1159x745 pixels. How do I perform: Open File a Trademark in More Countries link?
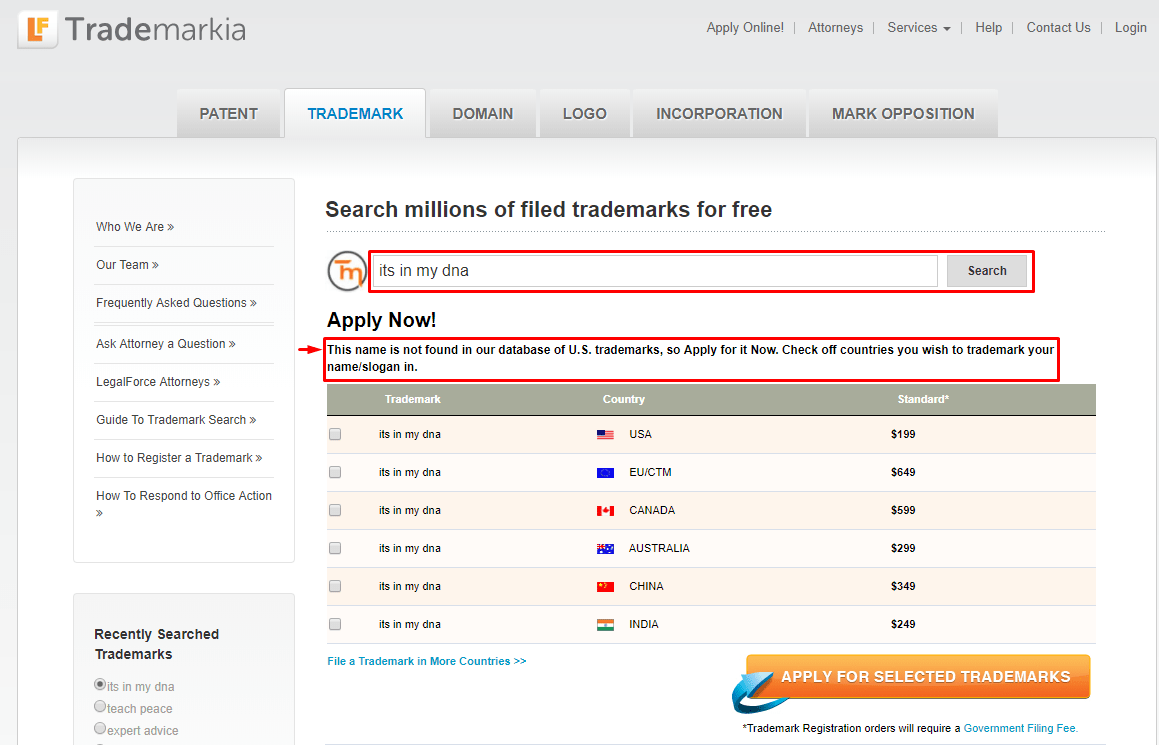426,661
